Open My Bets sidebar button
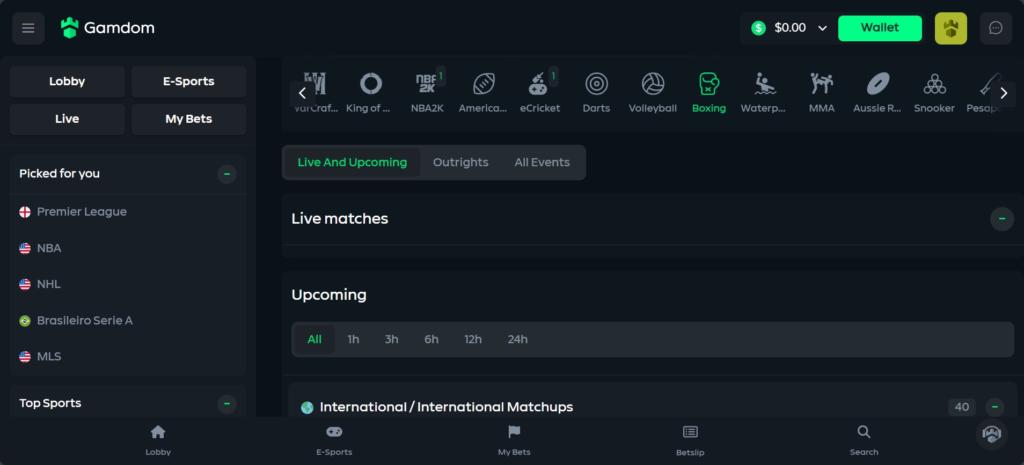1024x465 pixels. coord(189,120)
